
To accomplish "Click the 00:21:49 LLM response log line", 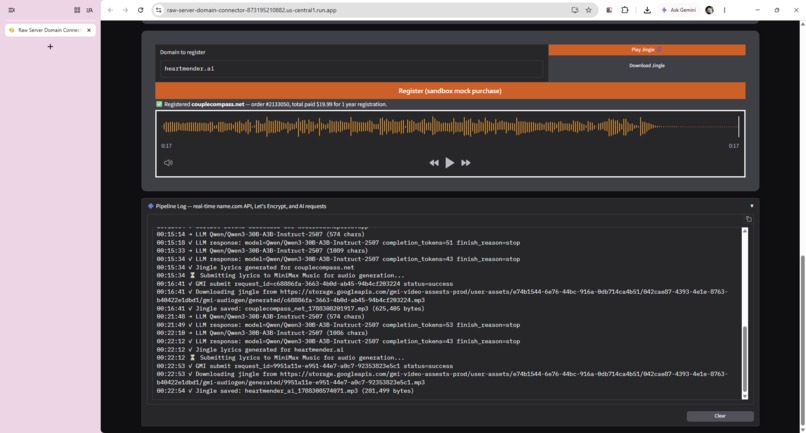I will coord(338,325).
